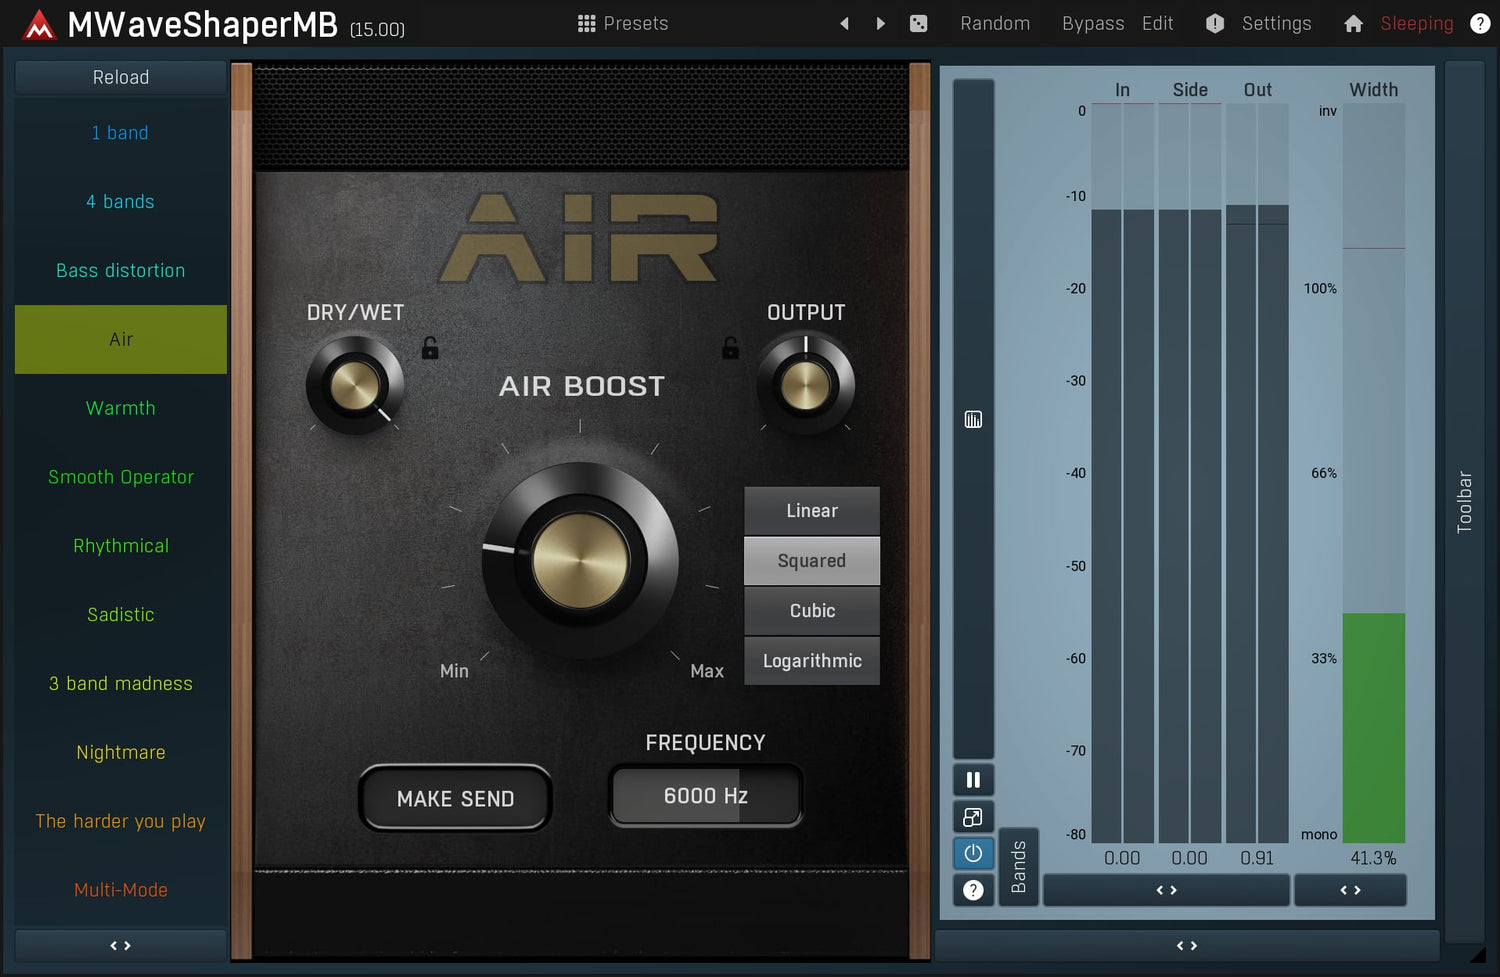Click the meter popup window icon
Viewport: 1500px width, 977px height.
tap(973, 817)
